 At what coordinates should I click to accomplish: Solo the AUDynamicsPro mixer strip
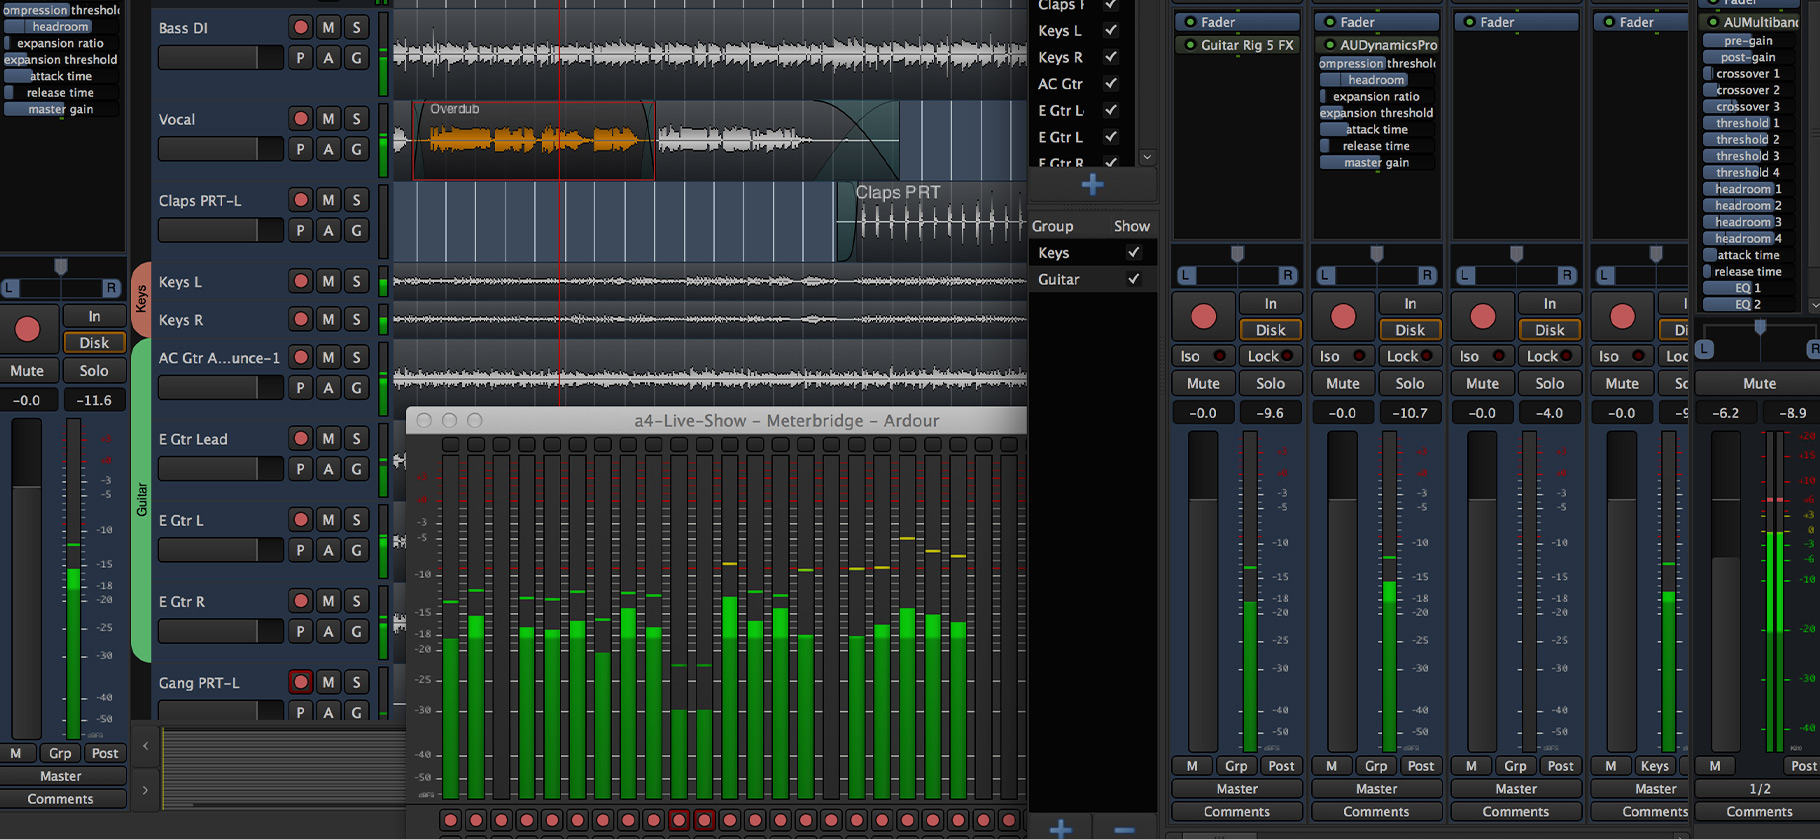pyautogui.click(x=1410, y=383)
